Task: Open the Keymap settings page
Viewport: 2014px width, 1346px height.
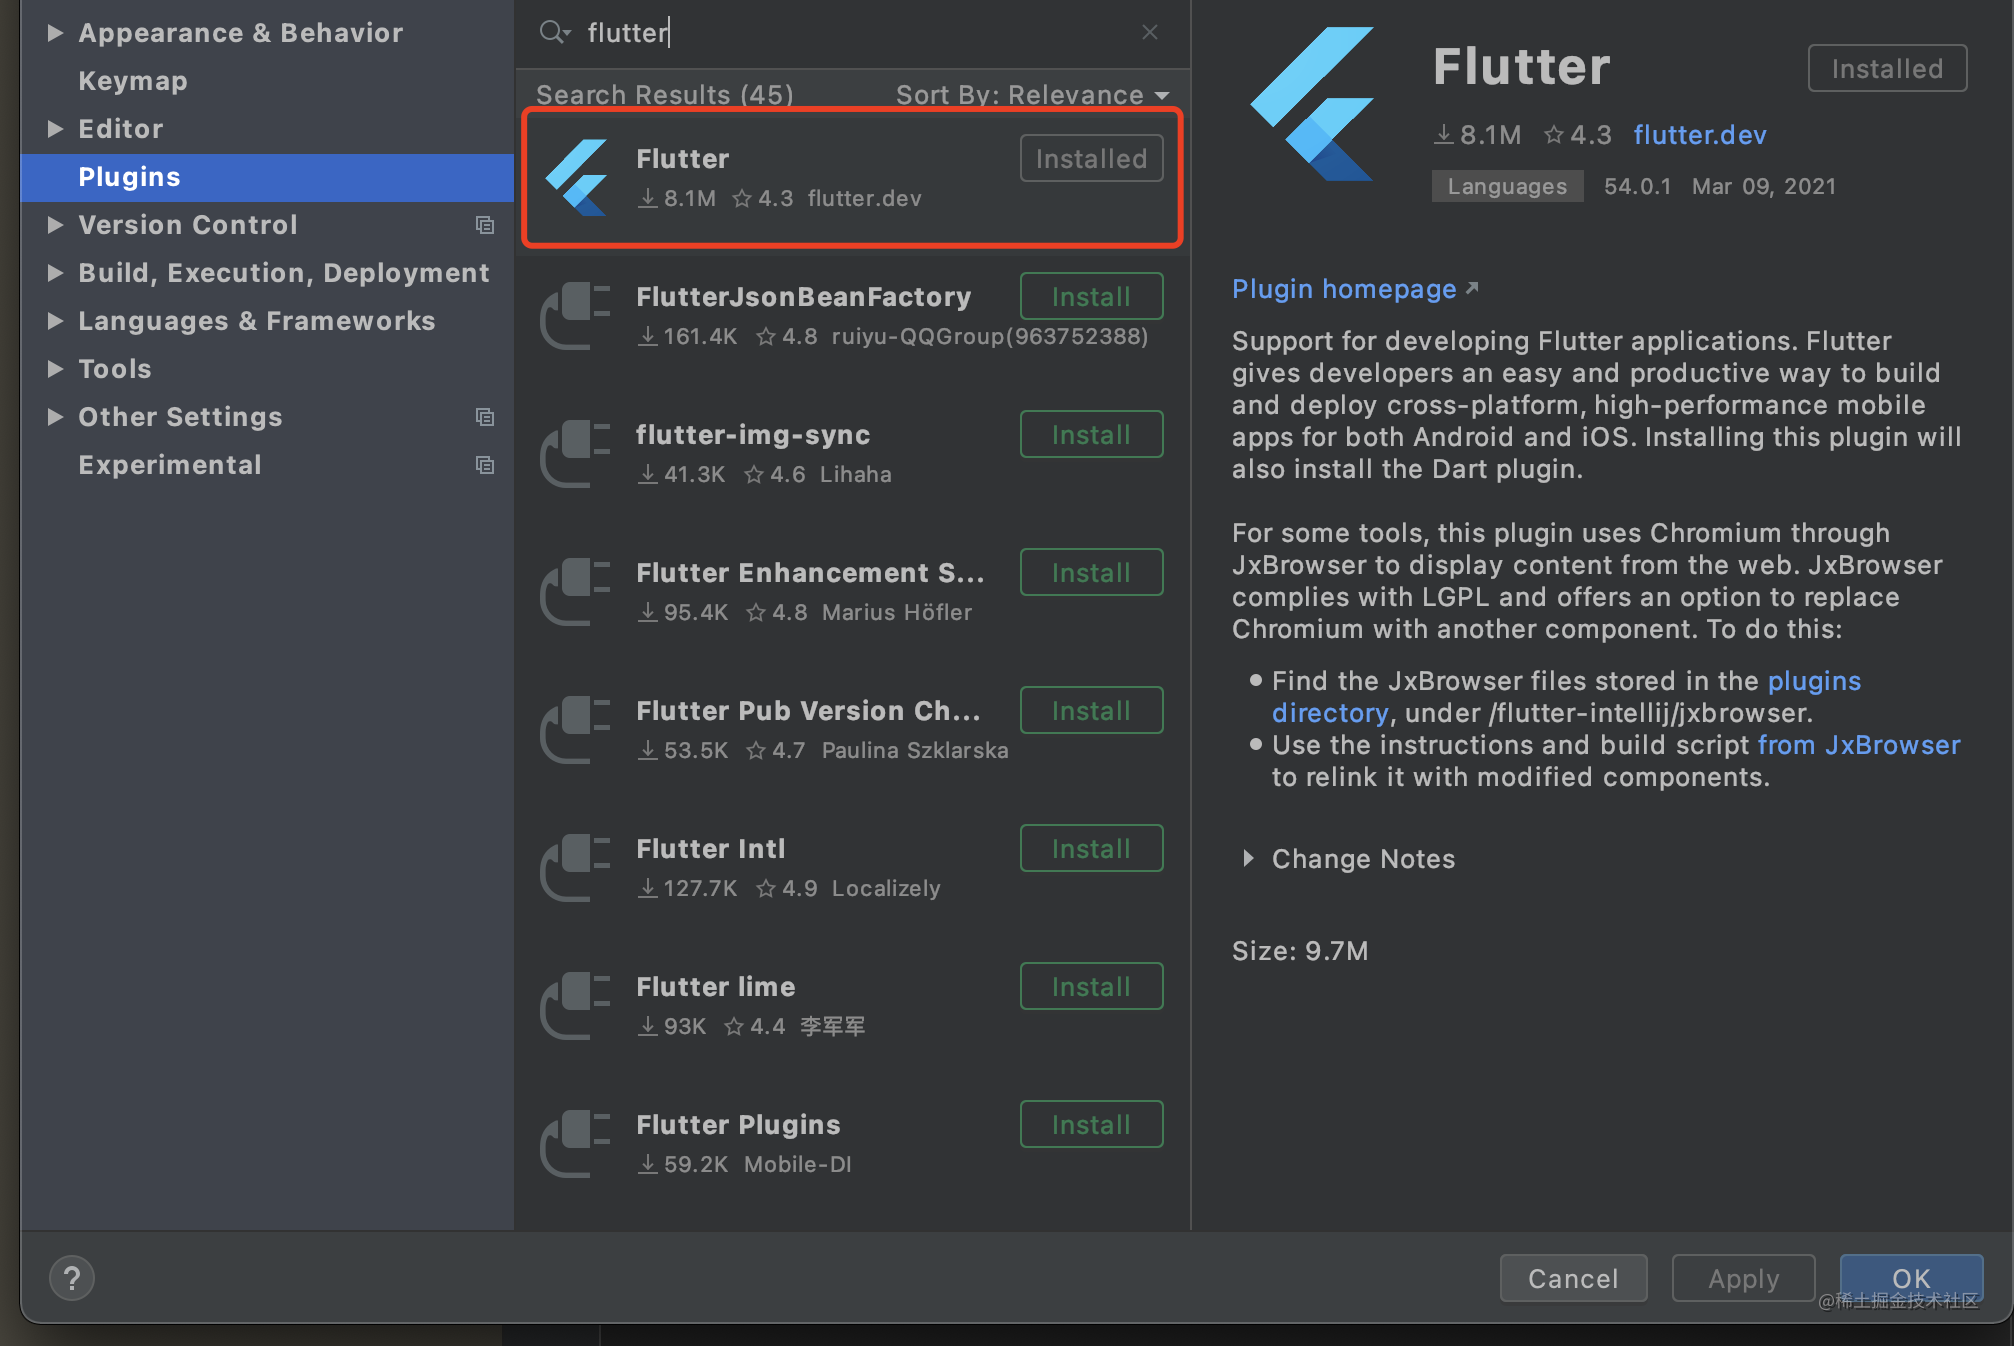Action: [x=132, y=80]
